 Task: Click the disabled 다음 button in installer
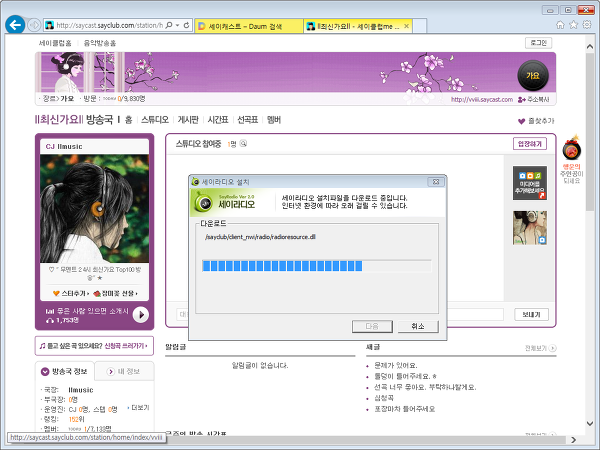pyautogui.click(x=372, y=326)
